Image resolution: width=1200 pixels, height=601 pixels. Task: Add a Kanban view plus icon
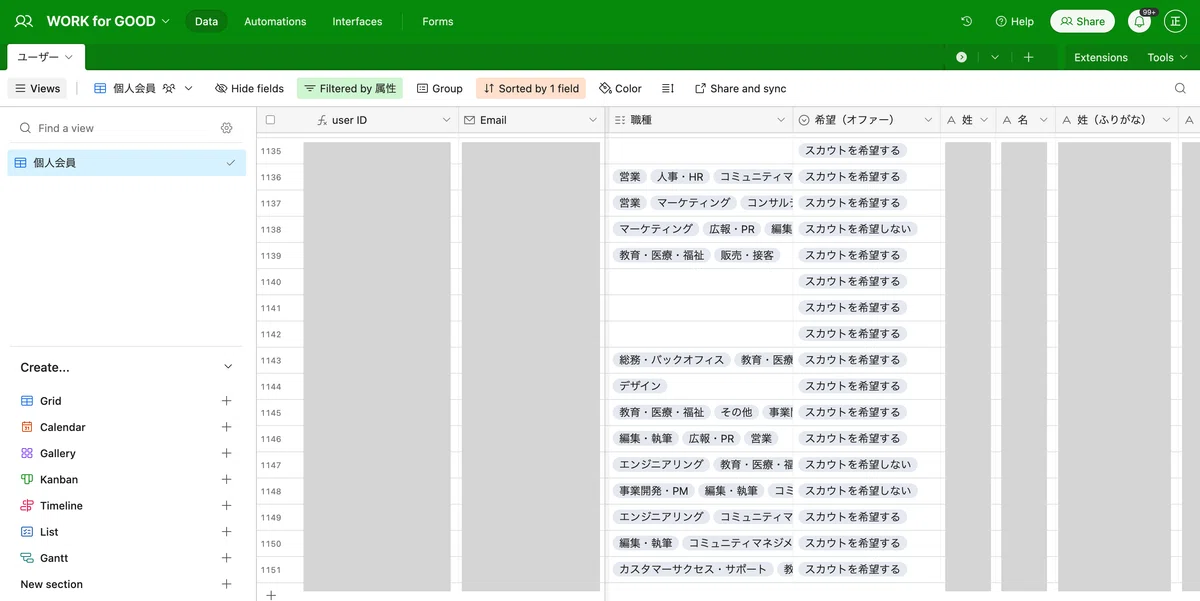(227, 479)
